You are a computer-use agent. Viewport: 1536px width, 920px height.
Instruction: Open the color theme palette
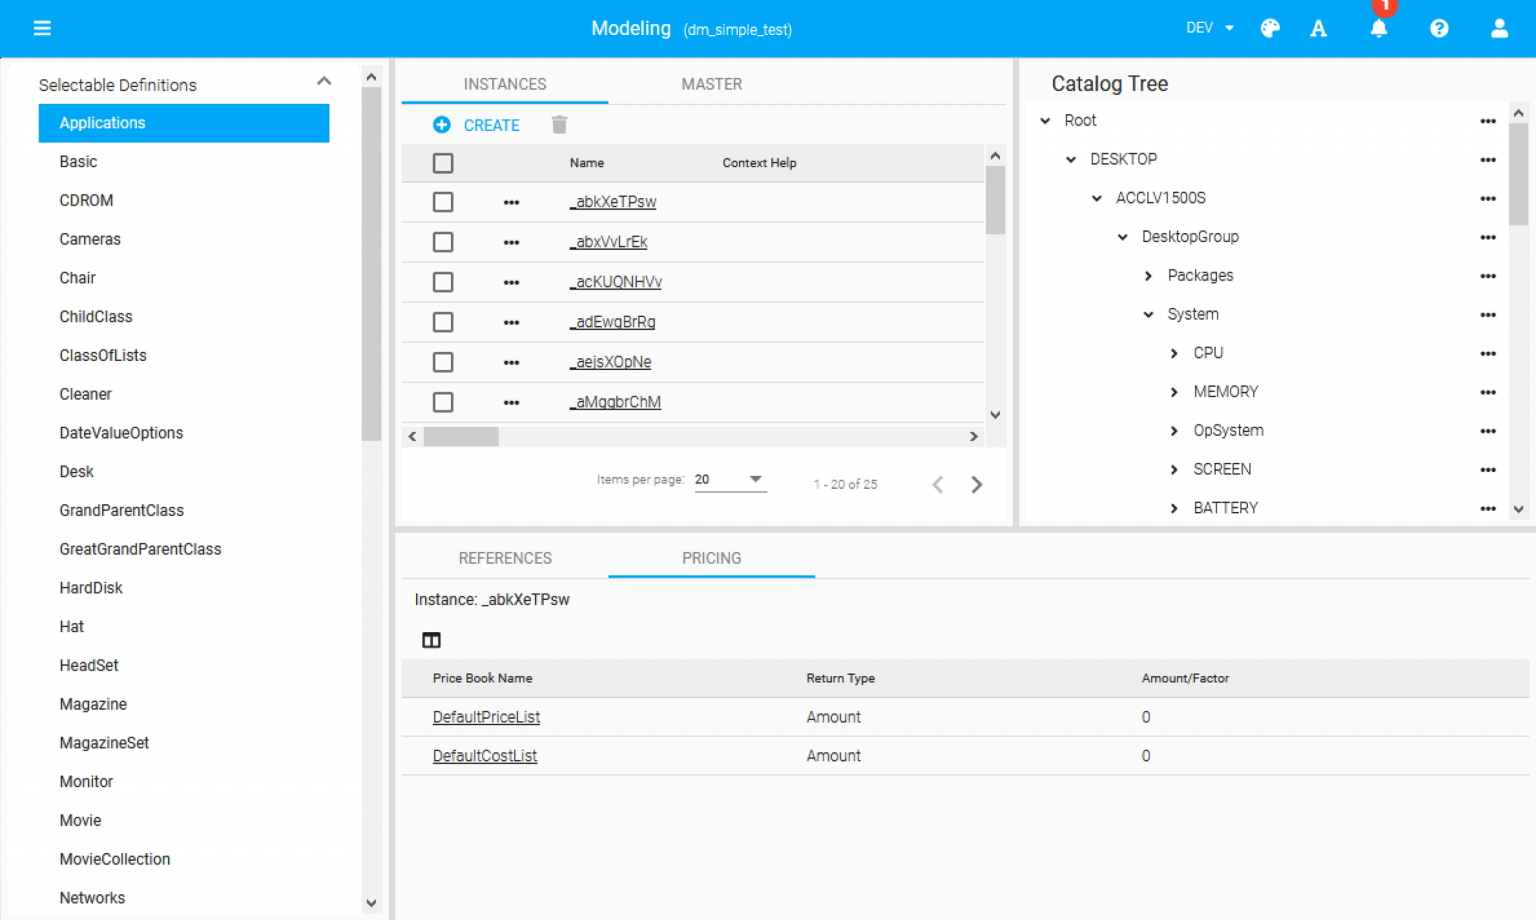pos(1269,28)
